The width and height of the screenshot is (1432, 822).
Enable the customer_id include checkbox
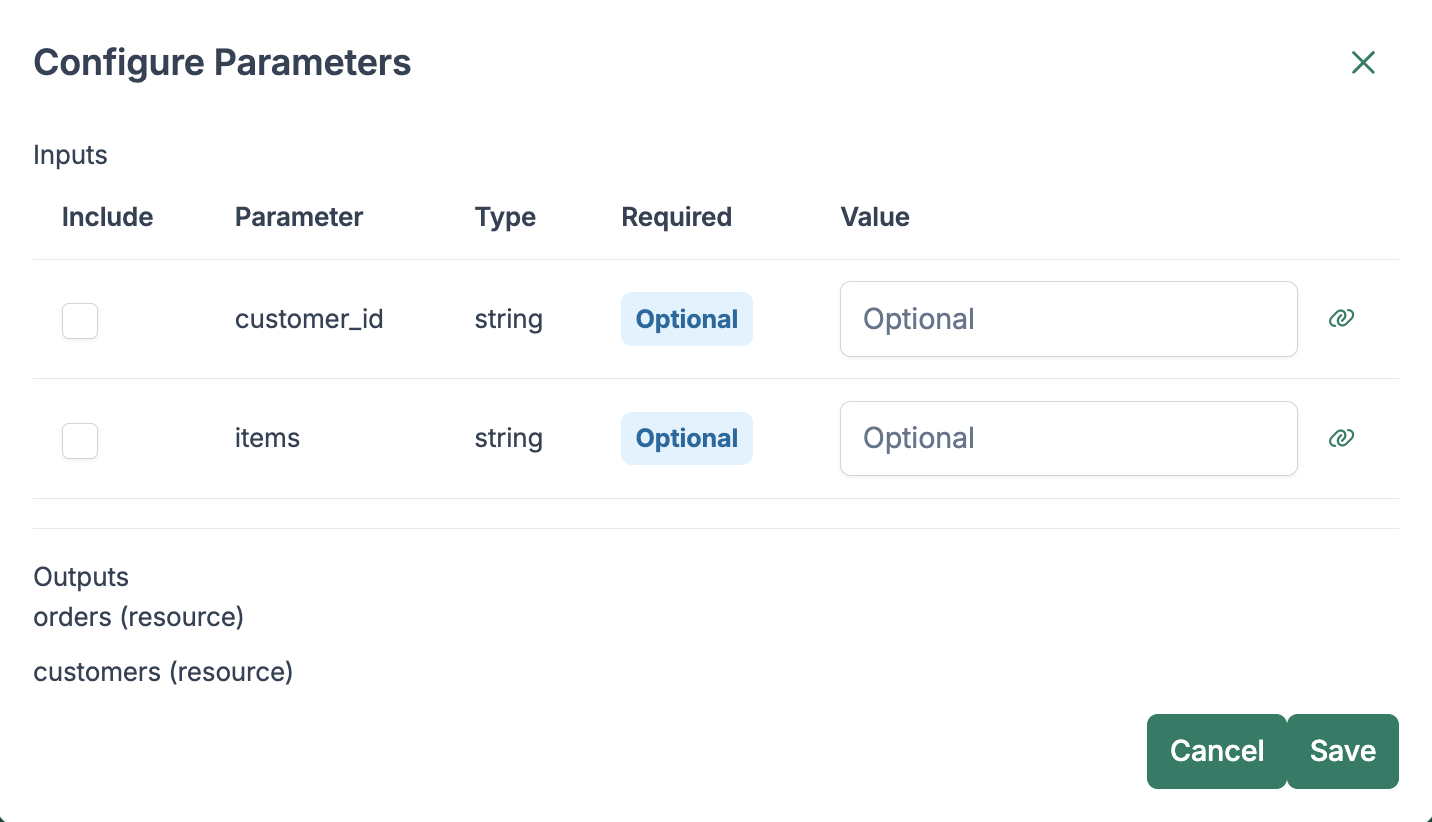tap(80, 321)
